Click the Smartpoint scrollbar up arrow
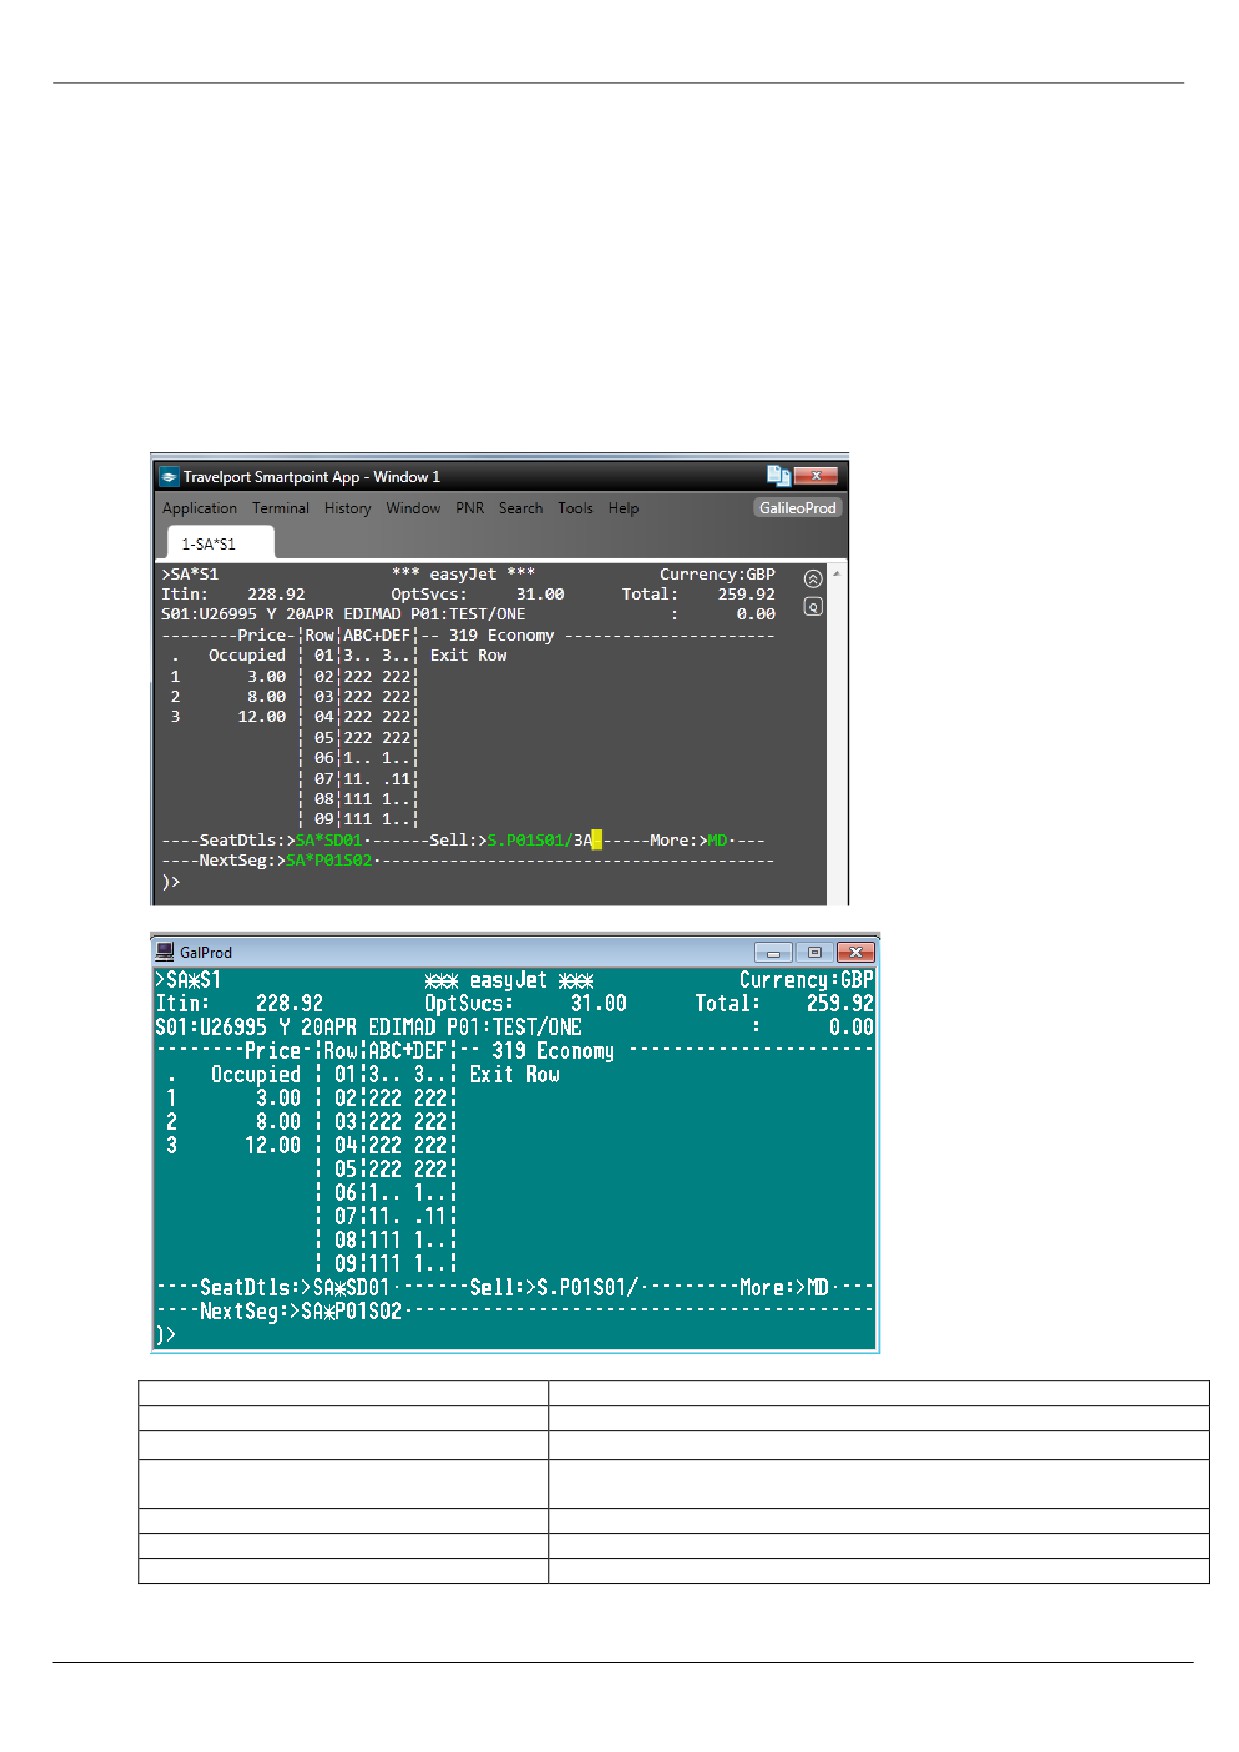 coord(836,574)
